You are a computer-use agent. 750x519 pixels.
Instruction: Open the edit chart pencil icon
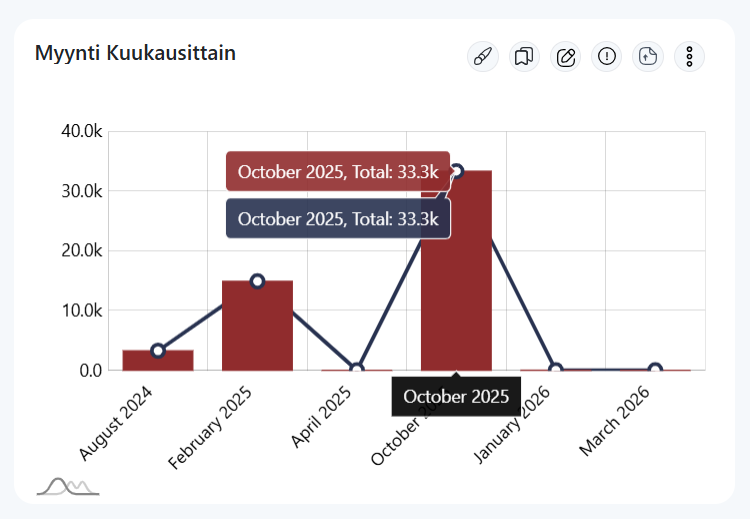click(566, 57)
